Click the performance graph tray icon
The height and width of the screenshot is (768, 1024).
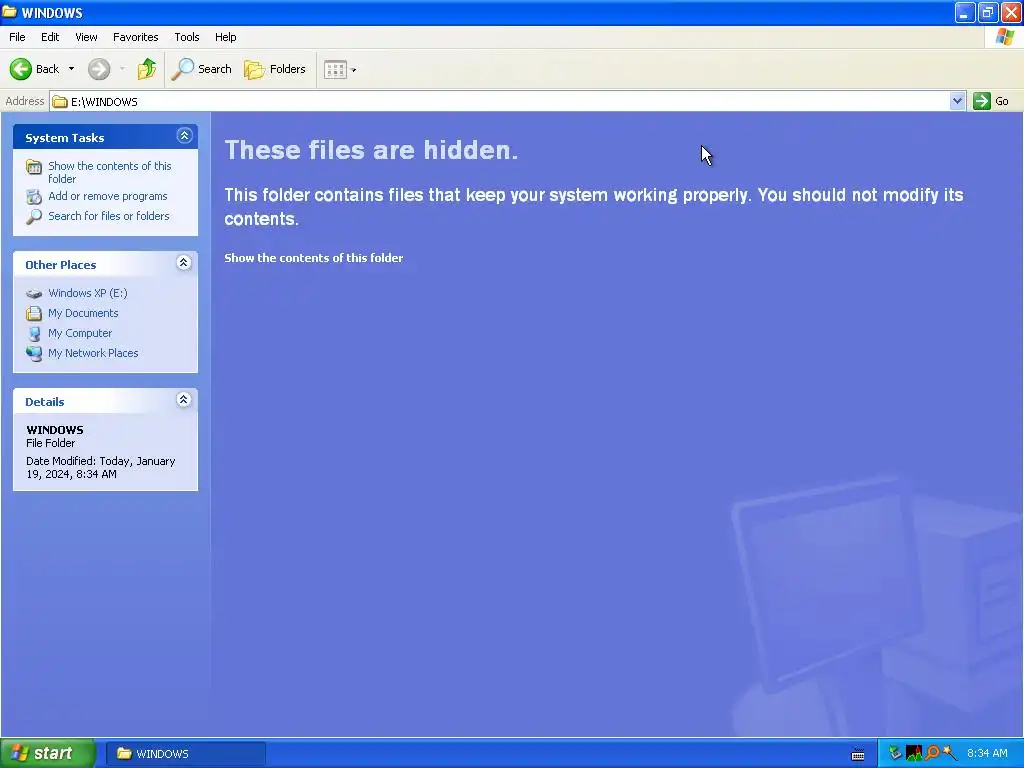tap(914, 753)
